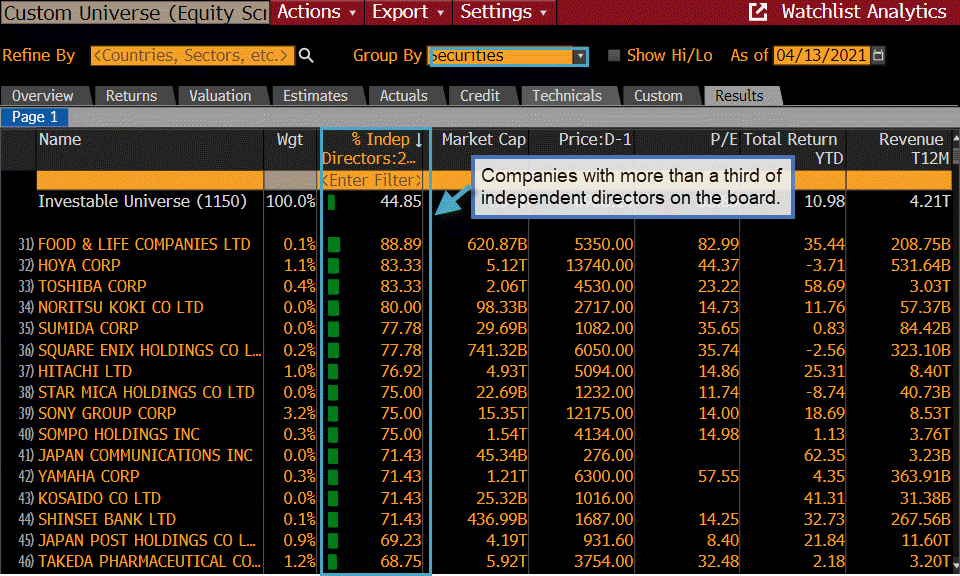Open the Valuation tab
The image size is (960, 576).
[x=220, y=95]
